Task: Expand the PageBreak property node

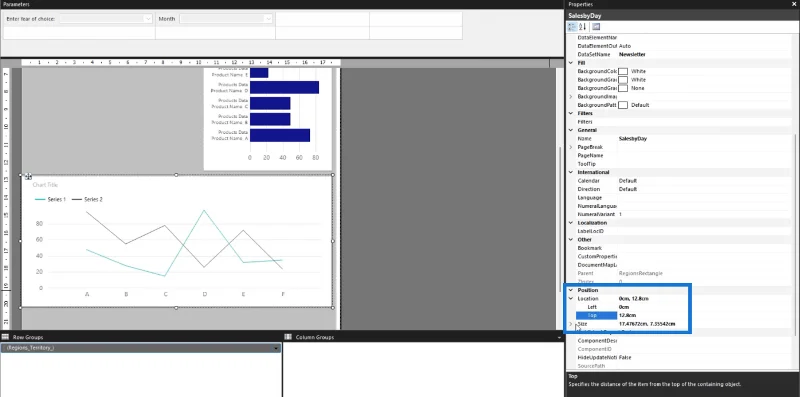Action: [571, 147]
